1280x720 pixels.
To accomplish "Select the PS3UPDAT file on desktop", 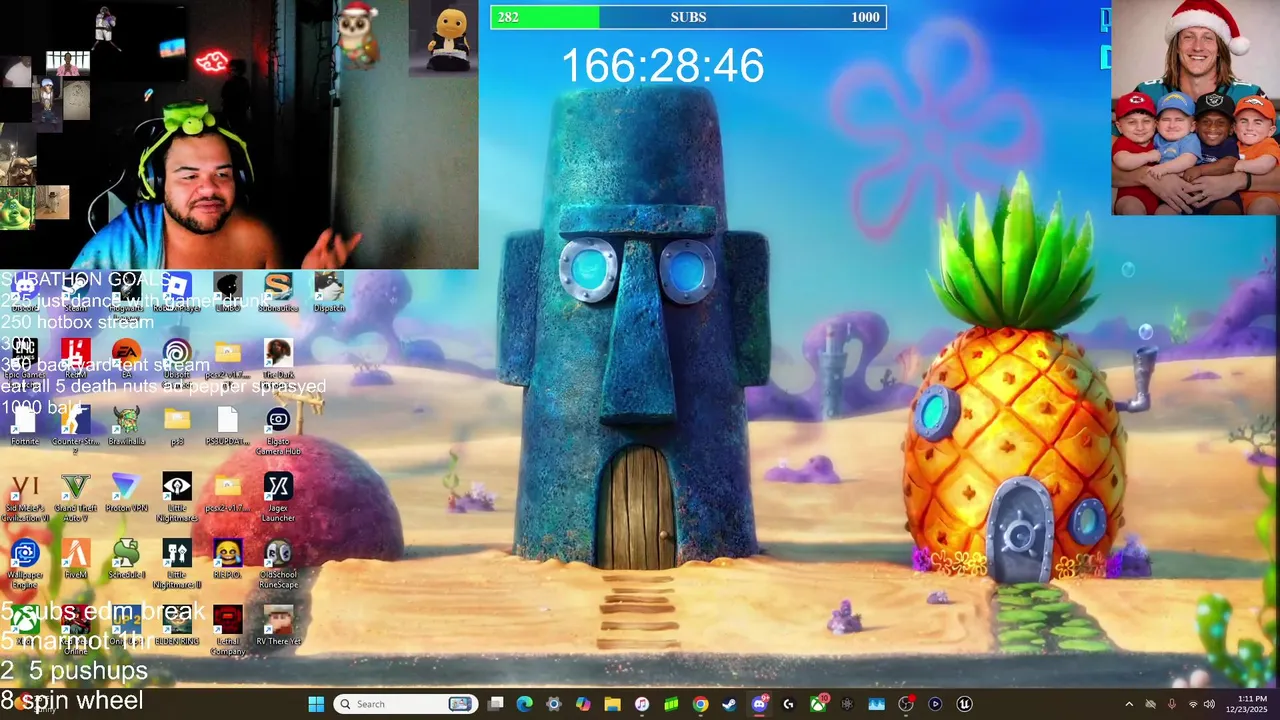I will (228, 425).
